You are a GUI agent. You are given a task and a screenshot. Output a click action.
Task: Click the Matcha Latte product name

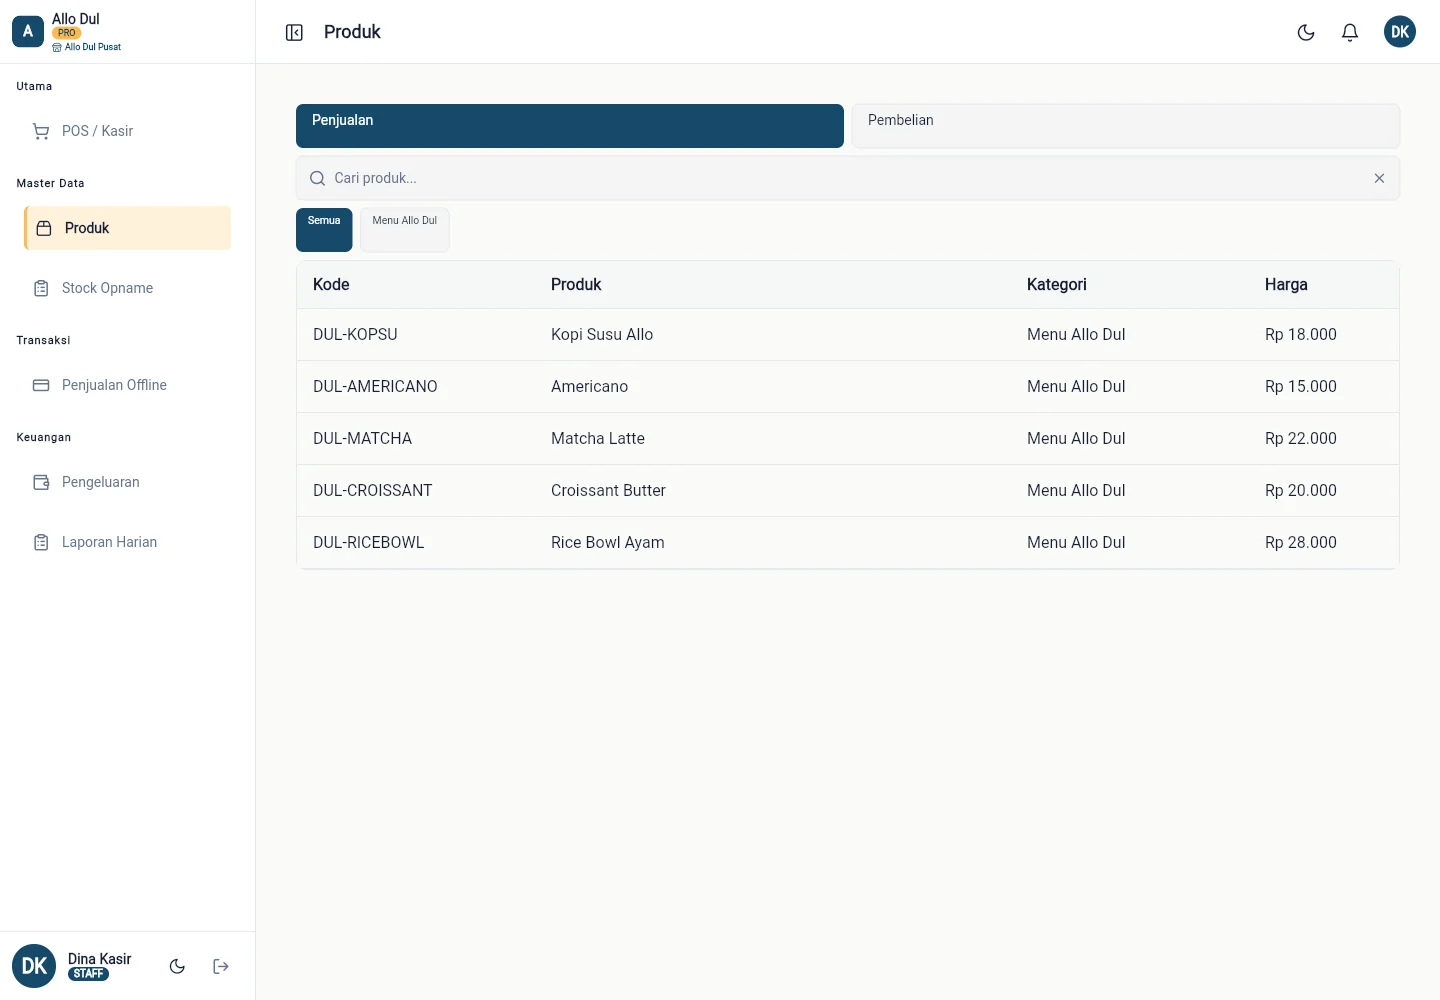coord(598,439)
